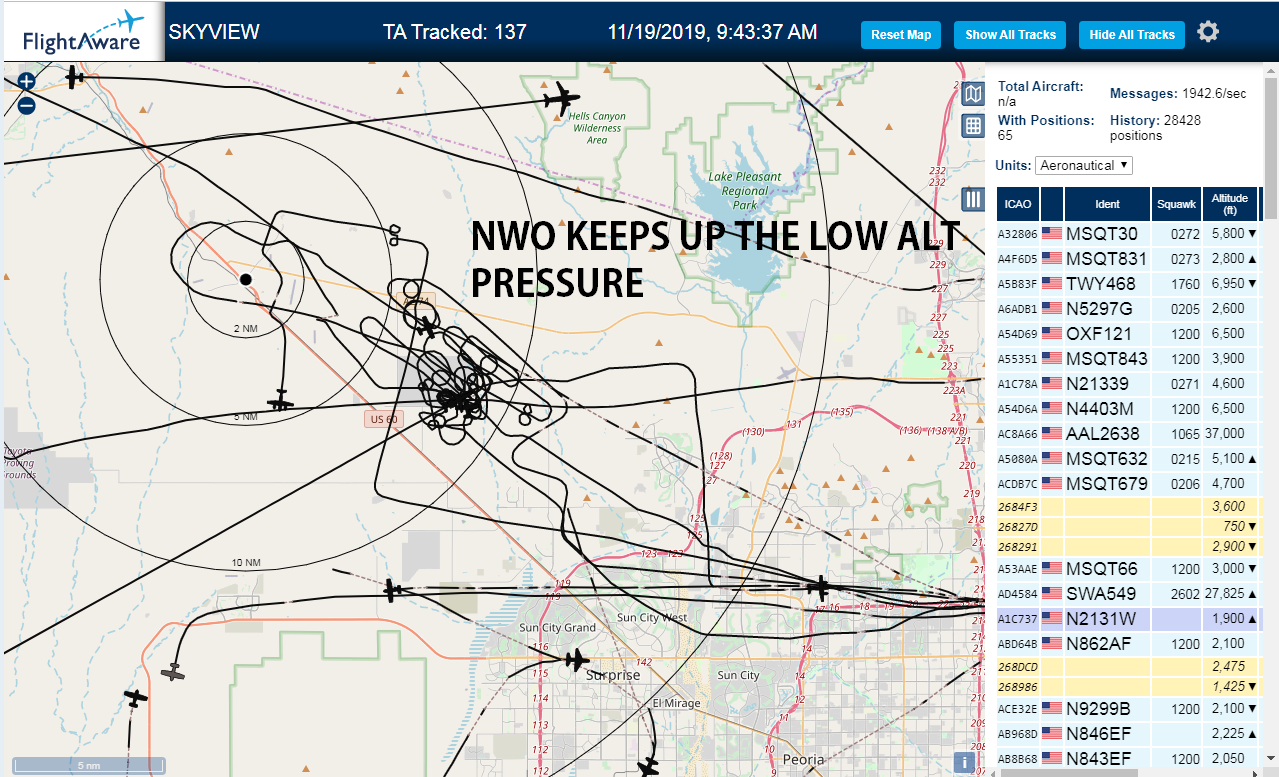
Task: Click the TA Tracked: 137 counter
Action: [455, 32]
